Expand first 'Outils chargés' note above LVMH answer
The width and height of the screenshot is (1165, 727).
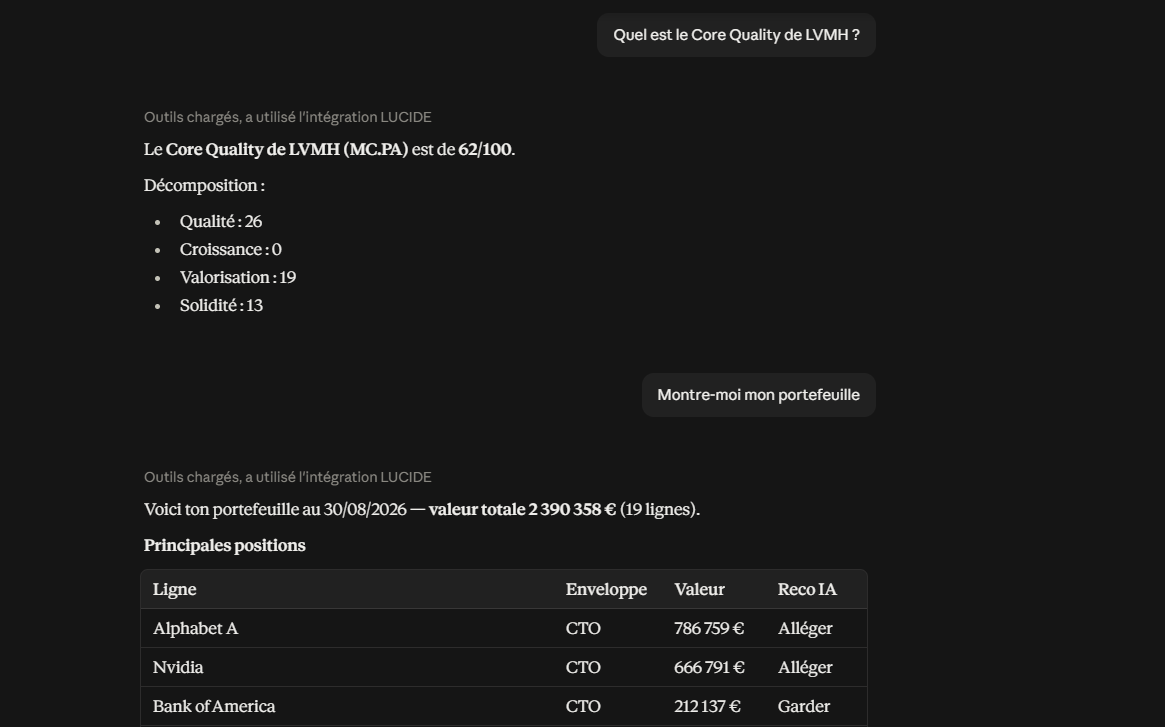click(288, 117)
